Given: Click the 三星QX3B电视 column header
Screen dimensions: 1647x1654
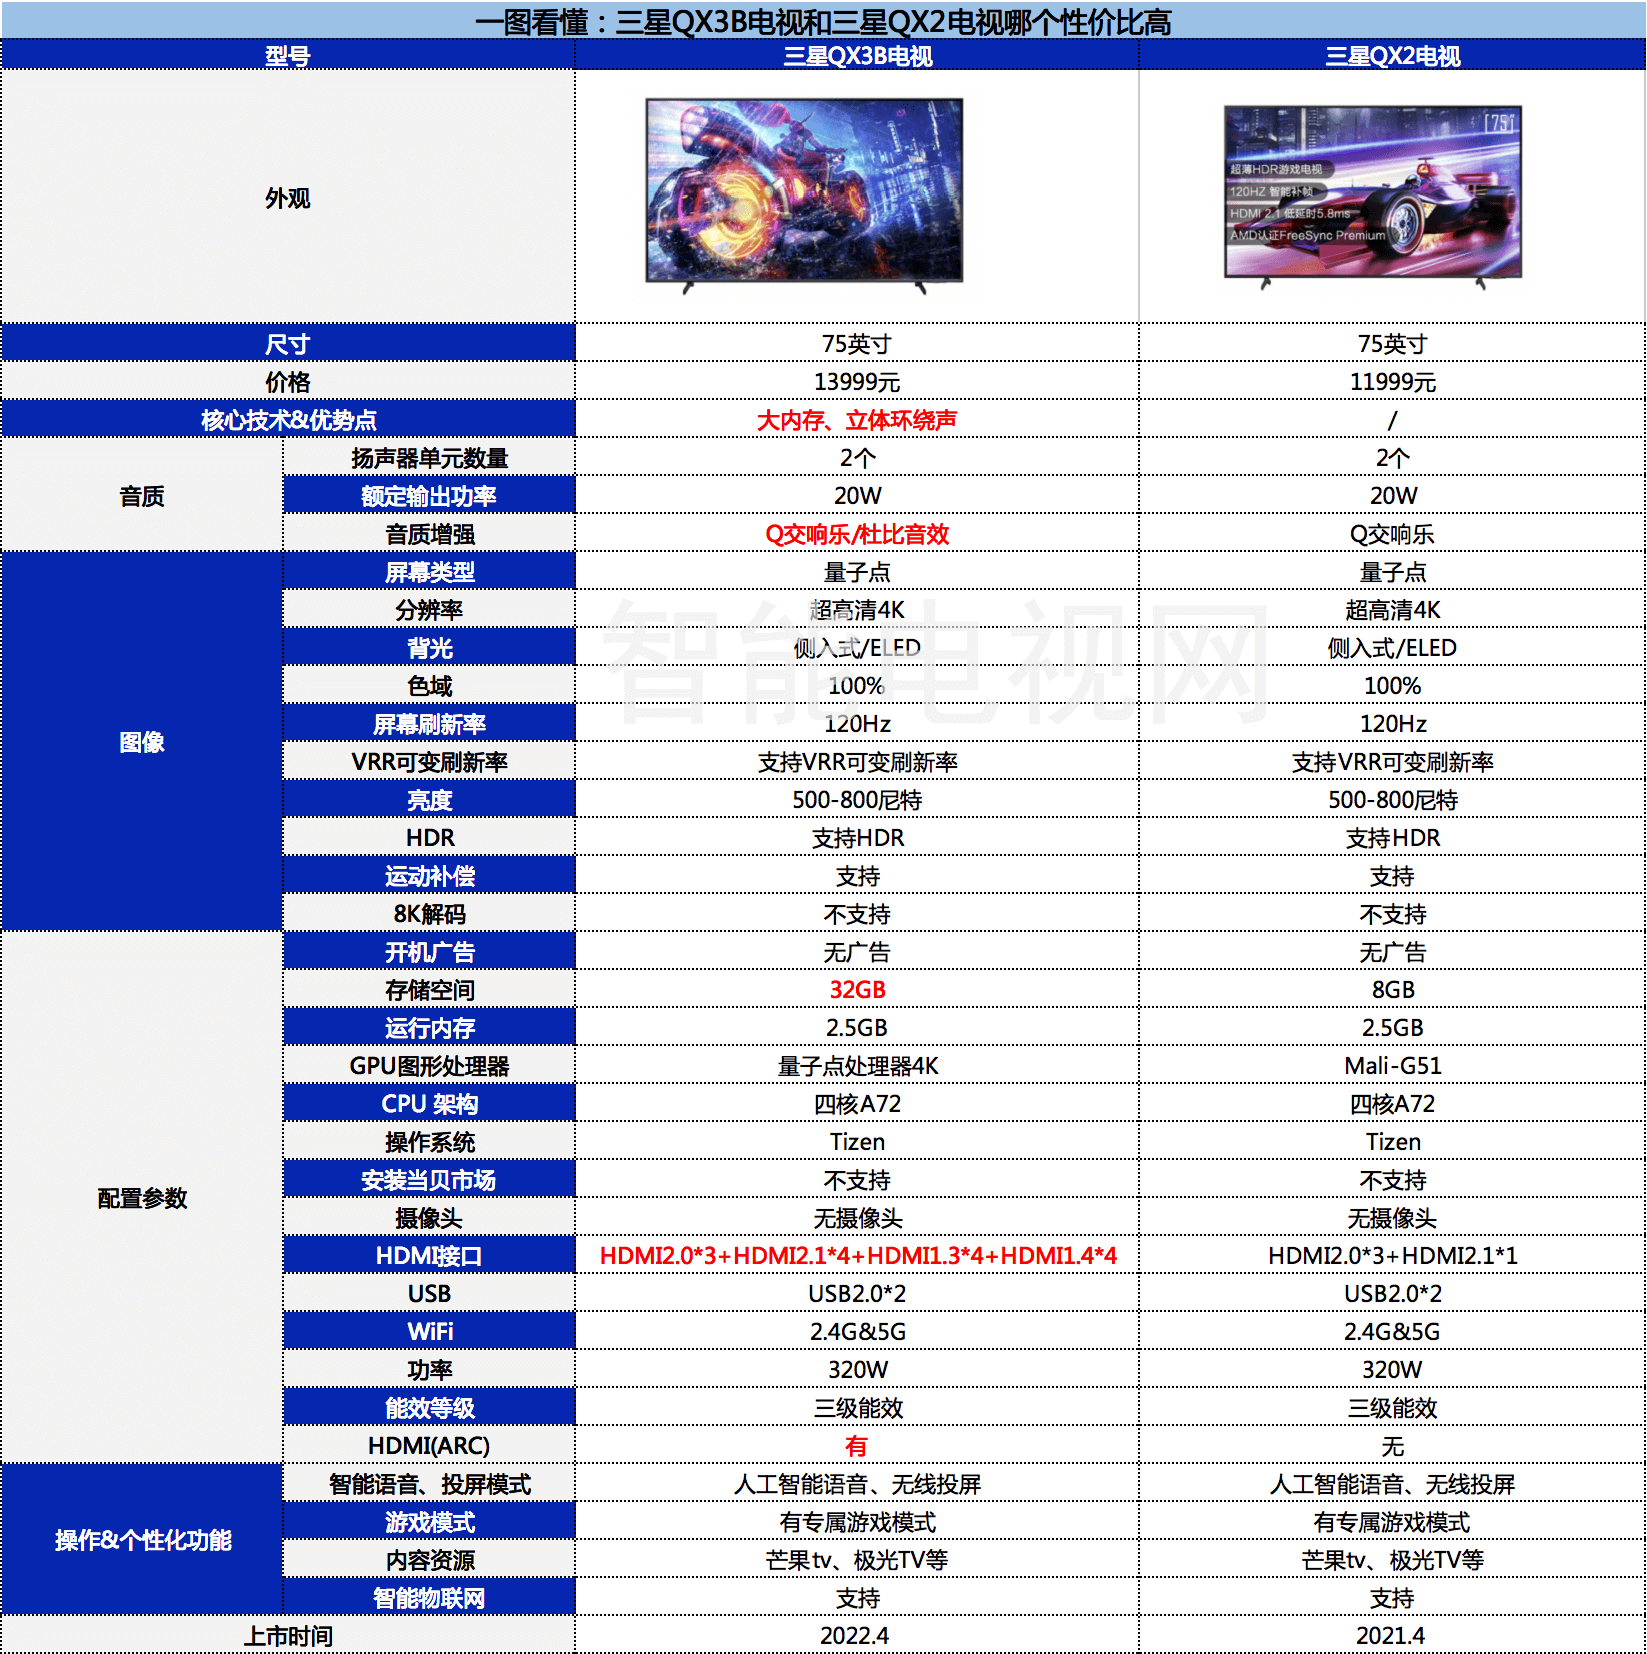Looking at the screenshot, I should [857, 56].
